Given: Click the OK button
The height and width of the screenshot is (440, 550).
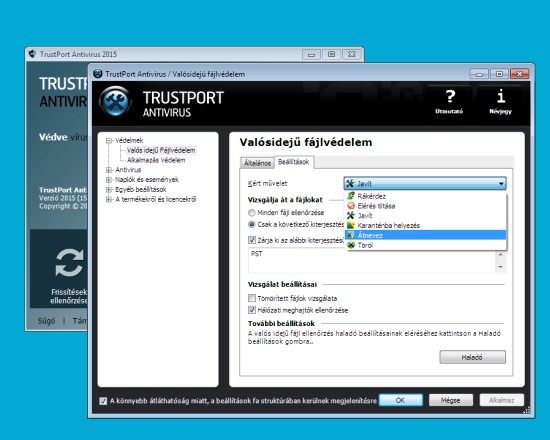Looking at the screenshot, I should click(x=401, y=400).
